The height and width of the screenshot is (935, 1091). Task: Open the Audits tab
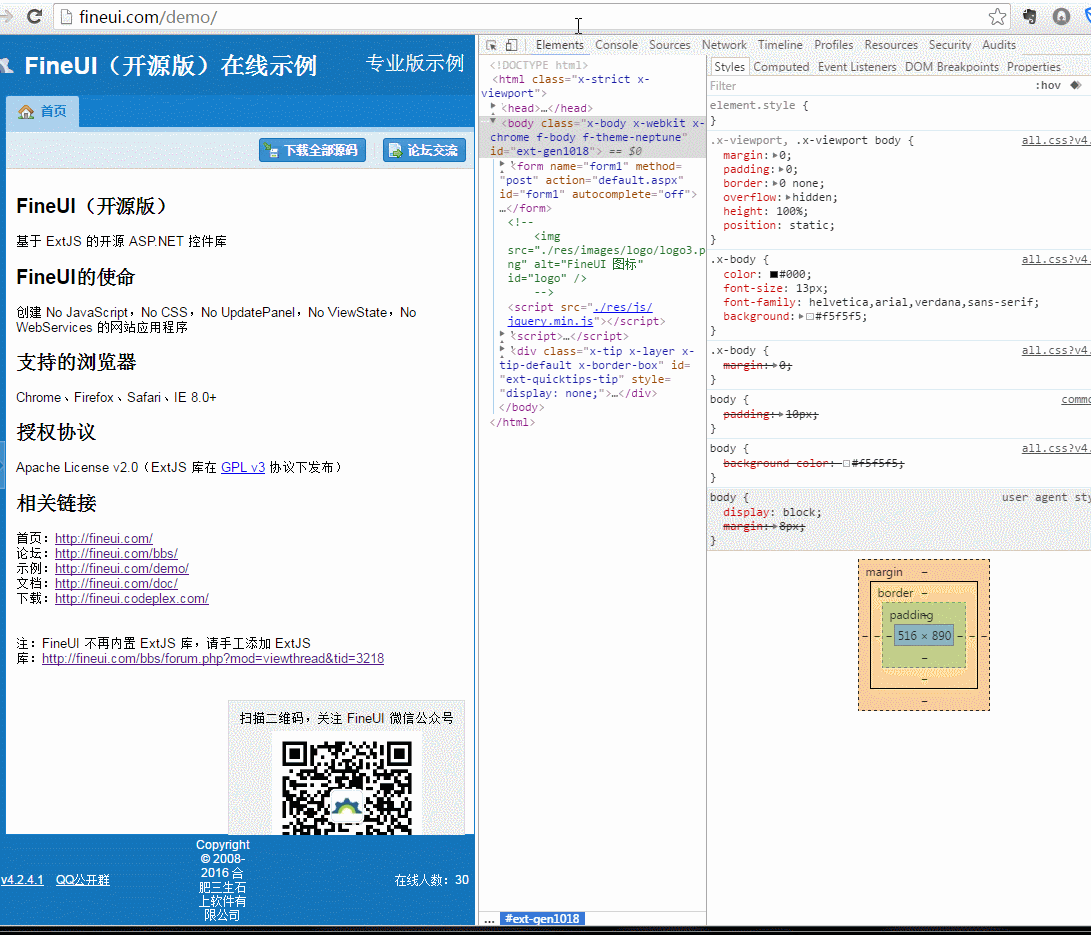pos(998,45)
